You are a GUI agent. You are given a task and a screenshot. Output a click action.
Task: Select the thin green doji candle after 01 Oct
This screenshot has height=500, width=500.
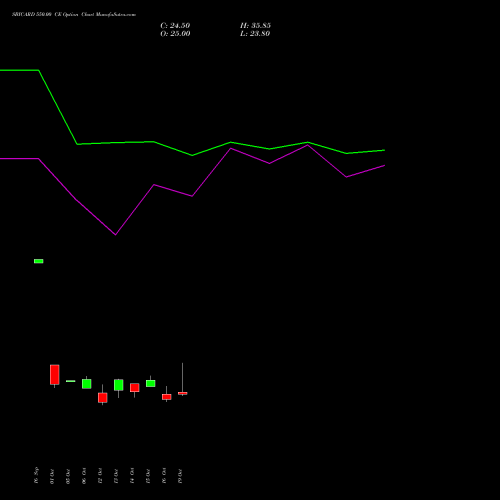(x=71, y=381)
